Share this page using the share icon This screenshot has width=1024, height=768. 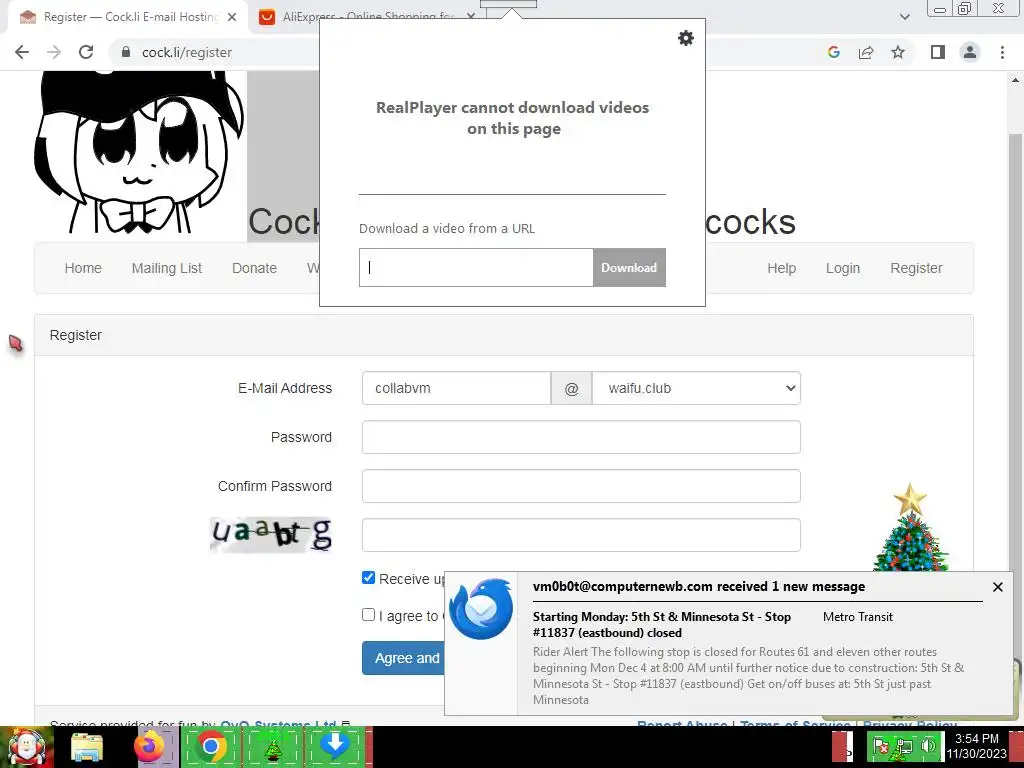click(866, 52)
